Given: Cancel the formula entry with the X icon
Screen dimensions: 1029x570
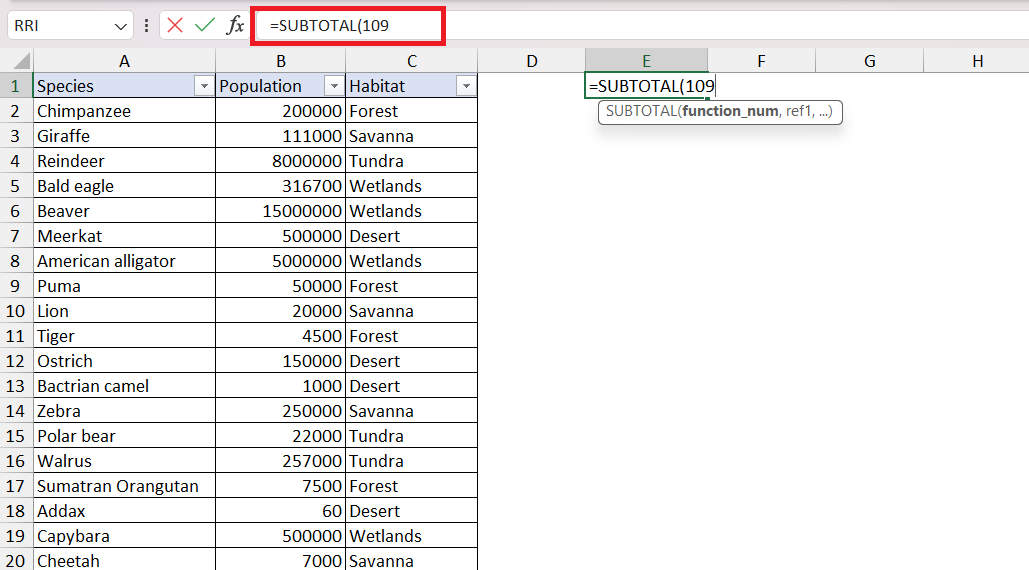Looking at the screenshot, I should pyautogui.click(x=175, y=26).
